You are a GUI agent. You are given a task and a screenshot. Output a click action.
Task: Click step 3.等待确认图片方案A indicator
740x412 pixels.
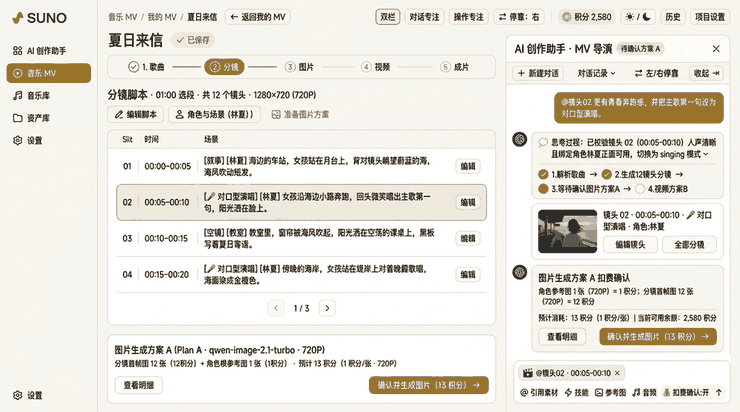coord(543,189)
